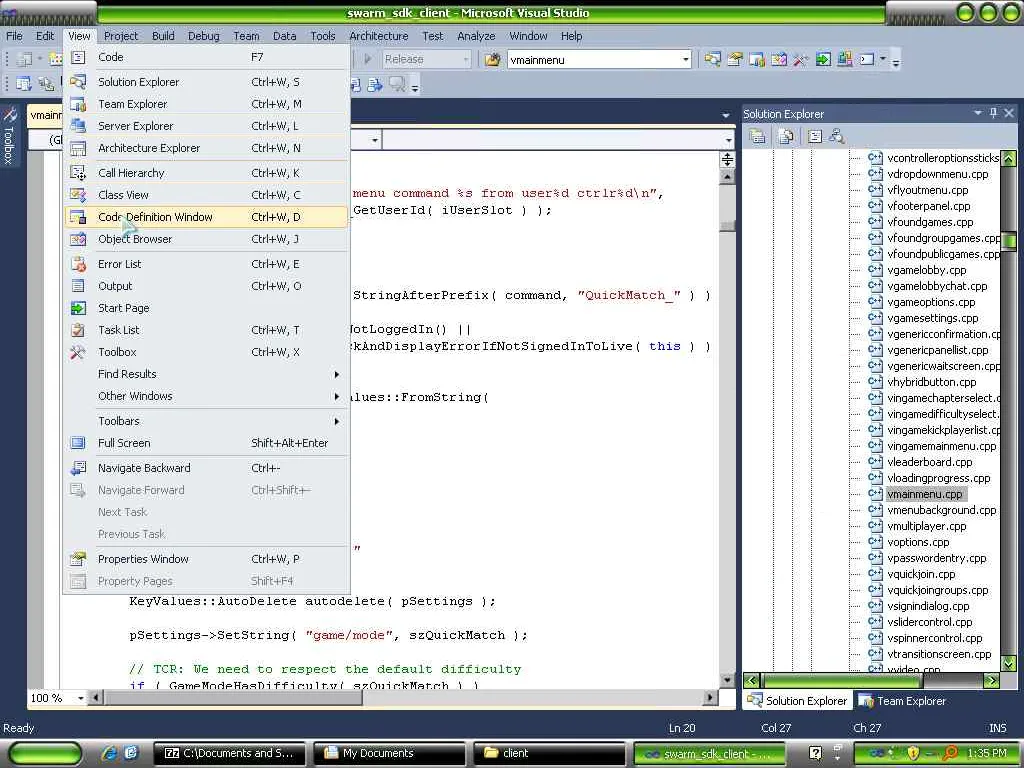Click Find in Files toolbar icon
This screenshot has width=1024, height=768.
(x=492, y=60)
